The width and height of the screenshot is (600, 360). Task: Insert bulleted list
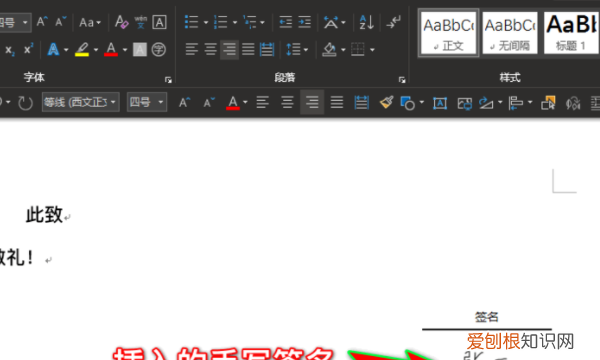point(191,22)
